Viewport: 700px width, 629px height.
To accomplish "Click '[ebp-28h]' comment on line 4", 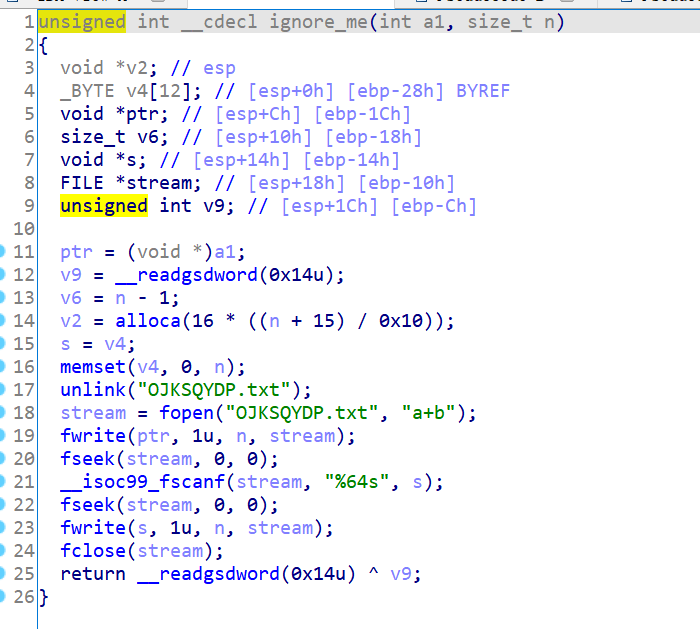I will pyautogui.click(x=395, y=91).
